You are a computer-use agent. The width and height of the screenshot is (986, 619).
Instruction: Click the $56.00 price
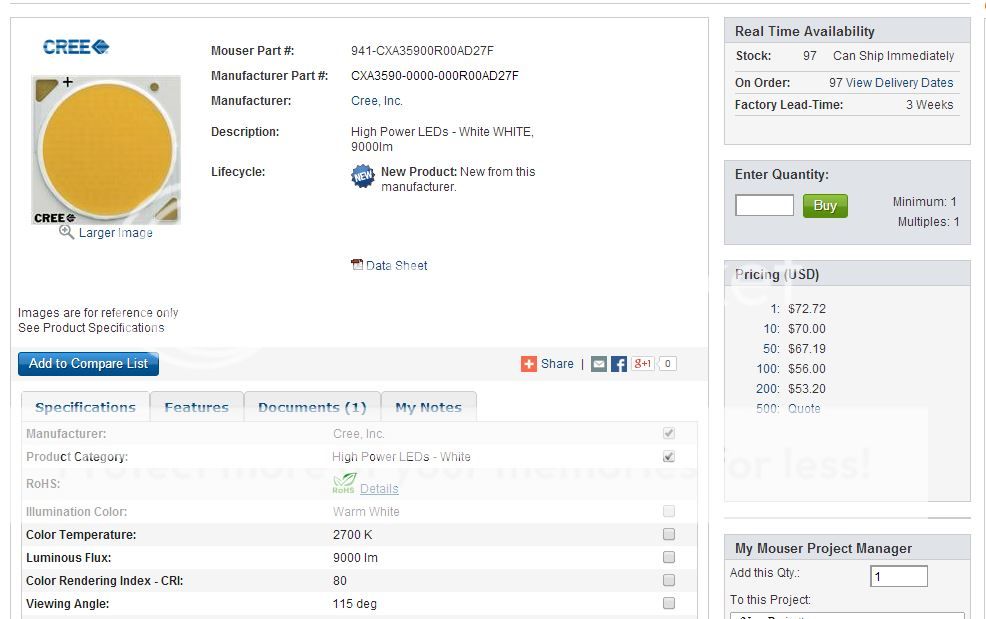pos(807,369)
